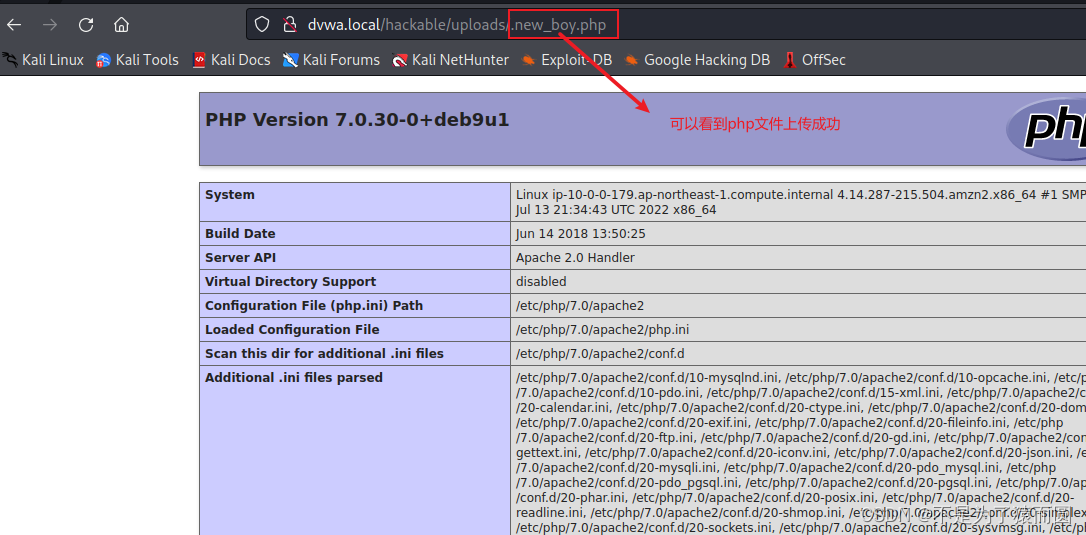The image size is (1086, 535).
Task: Open the Kali Linux bookmark
Action: (x=43, y=60)
